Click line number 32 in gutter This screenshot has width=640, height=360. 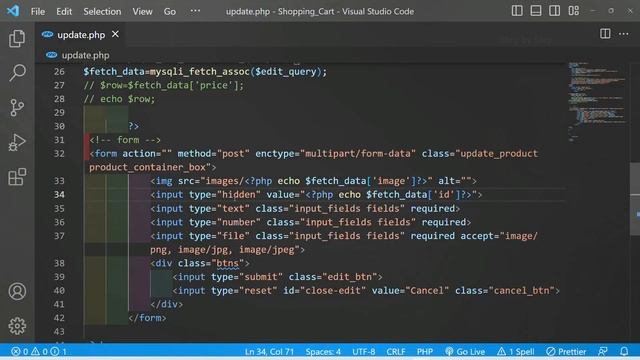click(59, 153)
